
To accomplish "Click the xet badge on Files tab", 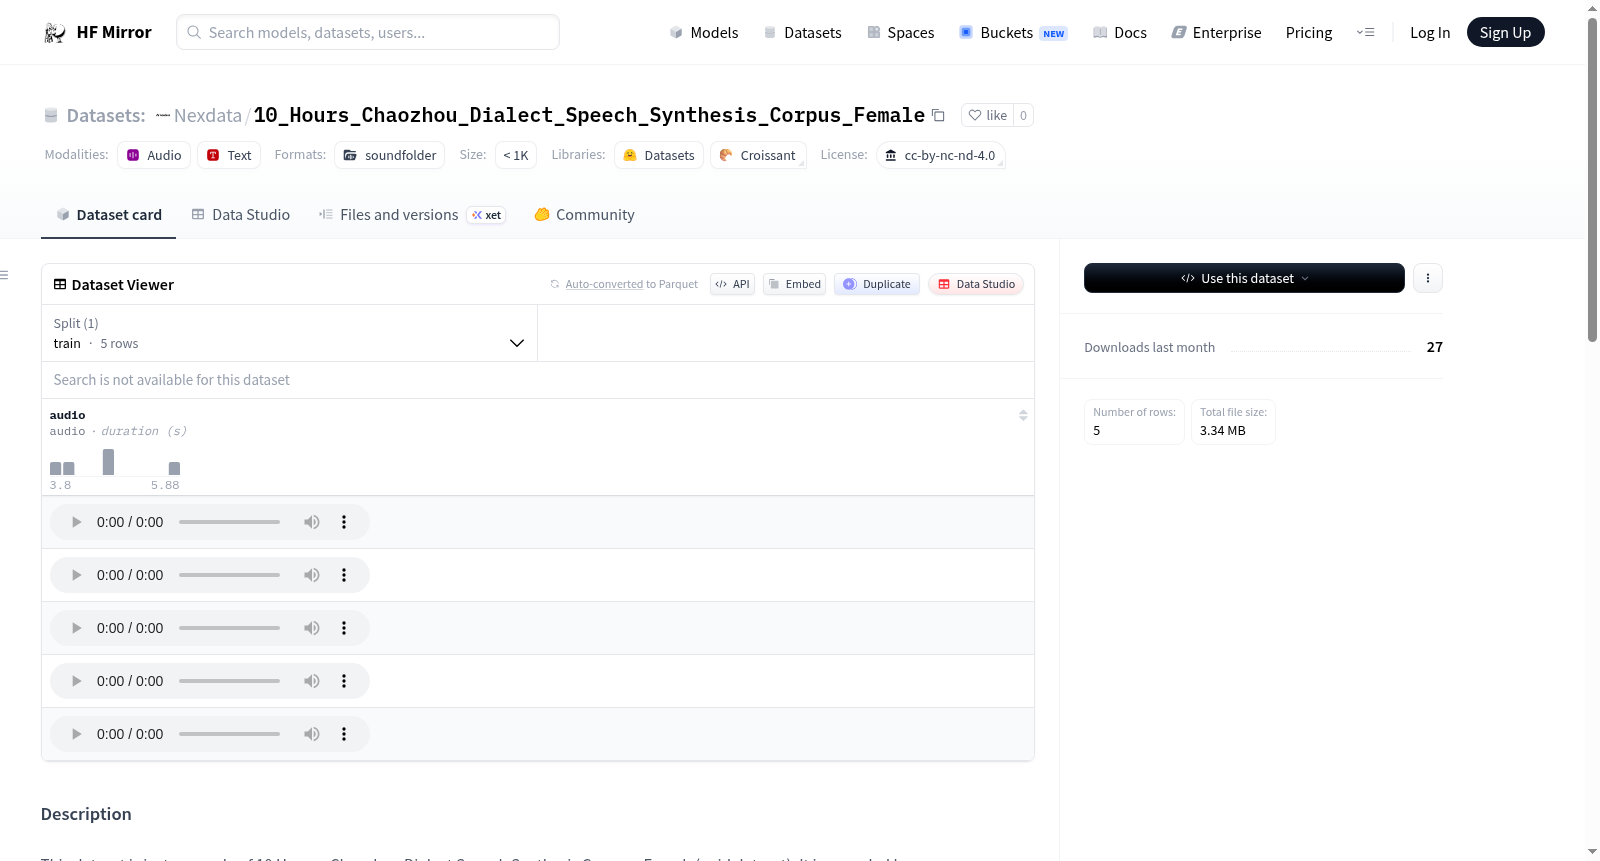I will pos(487,215).
